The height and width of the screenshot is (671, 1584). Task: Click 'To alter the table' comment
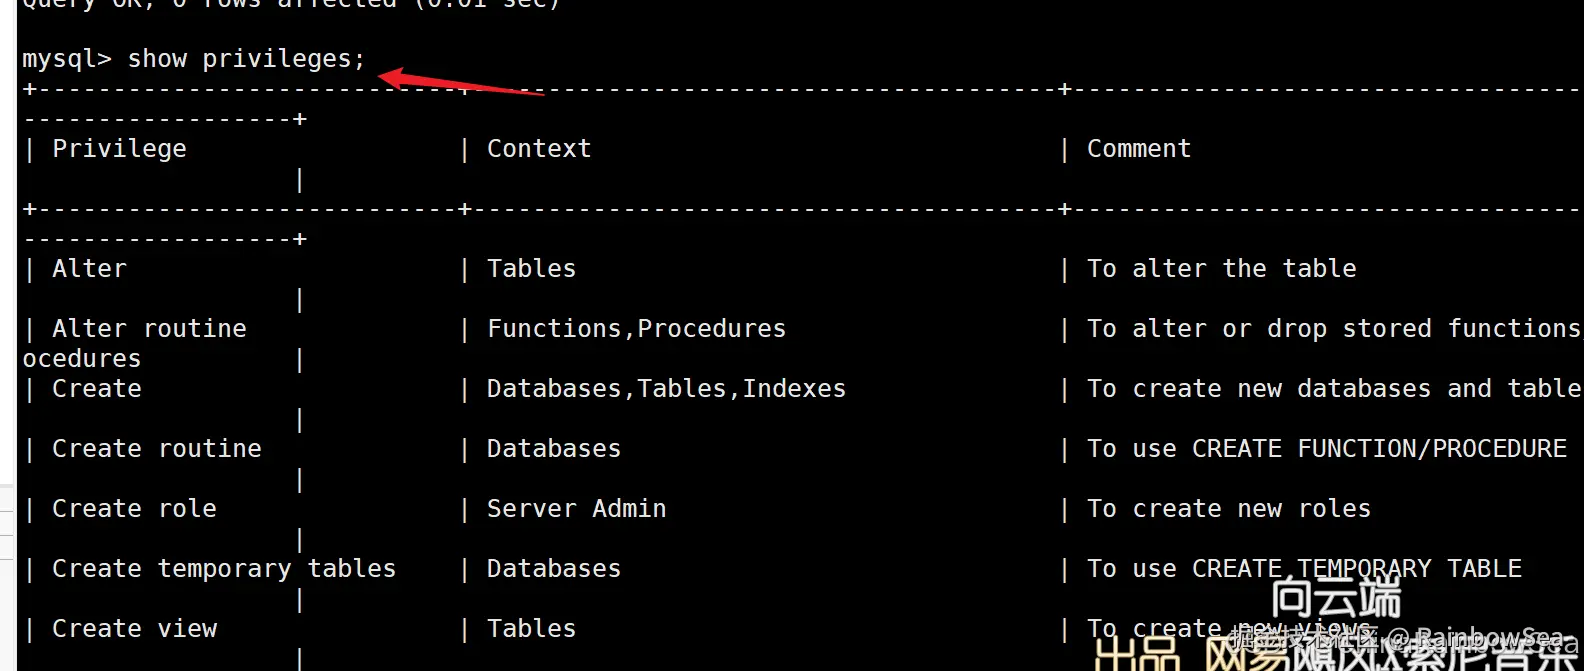(x=1222, y=269)
